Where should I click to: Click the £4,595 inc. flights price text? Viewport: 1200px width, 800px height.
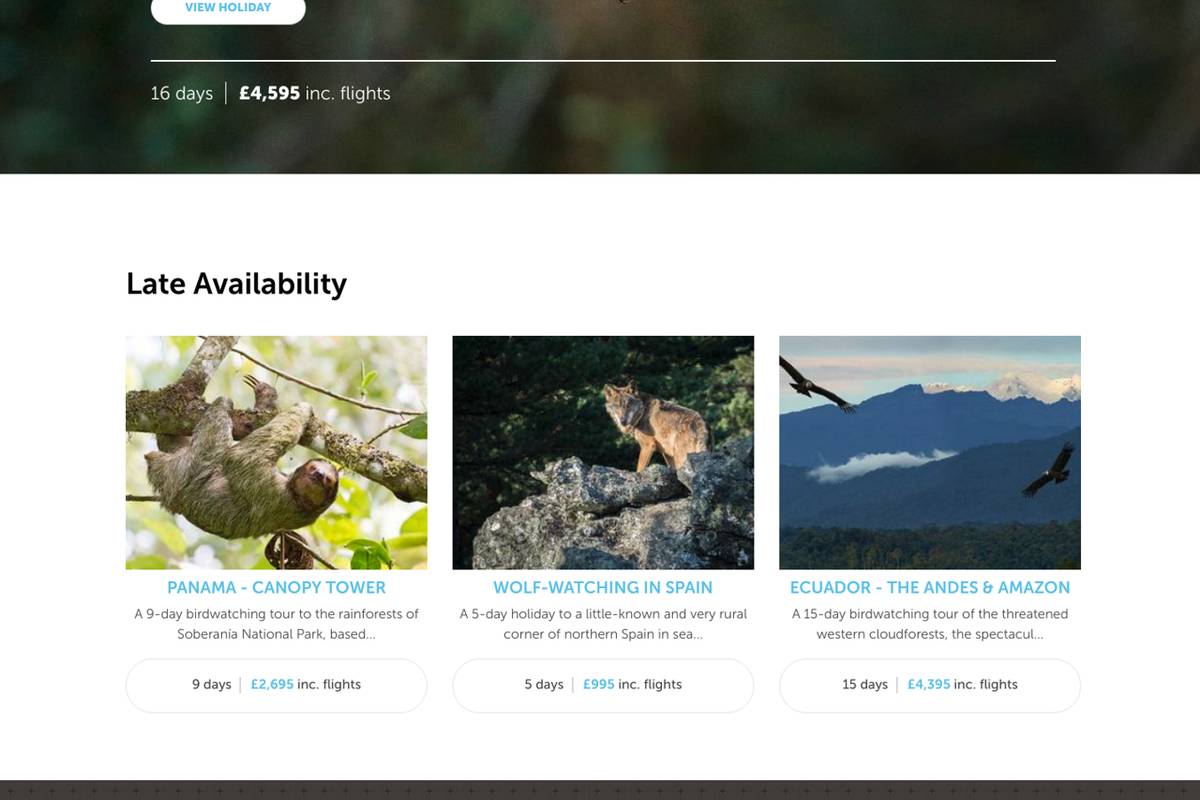(315, 93)
